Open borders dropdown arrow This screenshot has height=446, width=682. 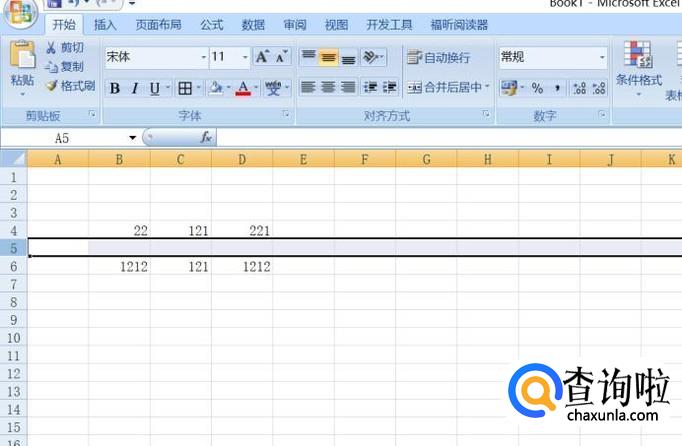(x=198, y=88)
